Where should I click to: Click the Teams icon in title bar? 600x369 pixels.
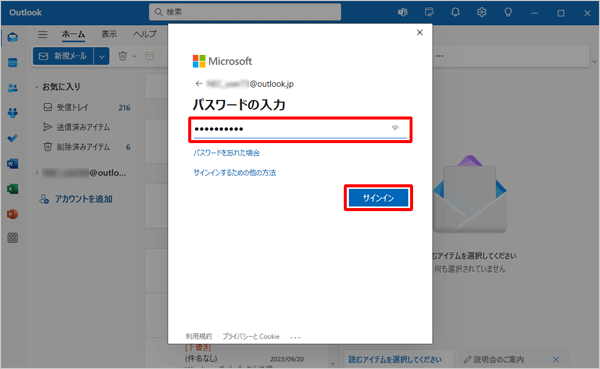tap(403, 12)
